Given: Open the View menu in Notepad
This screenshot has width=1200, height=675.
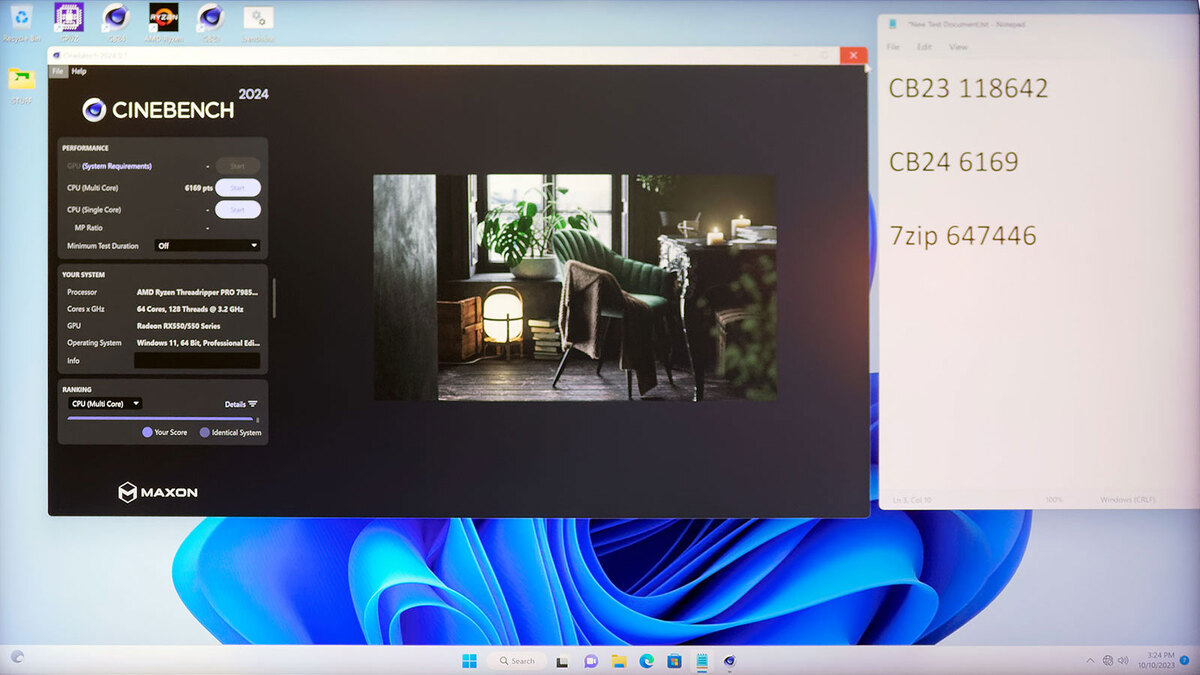Looking at the screenshot, I should [x=958, y=47].
